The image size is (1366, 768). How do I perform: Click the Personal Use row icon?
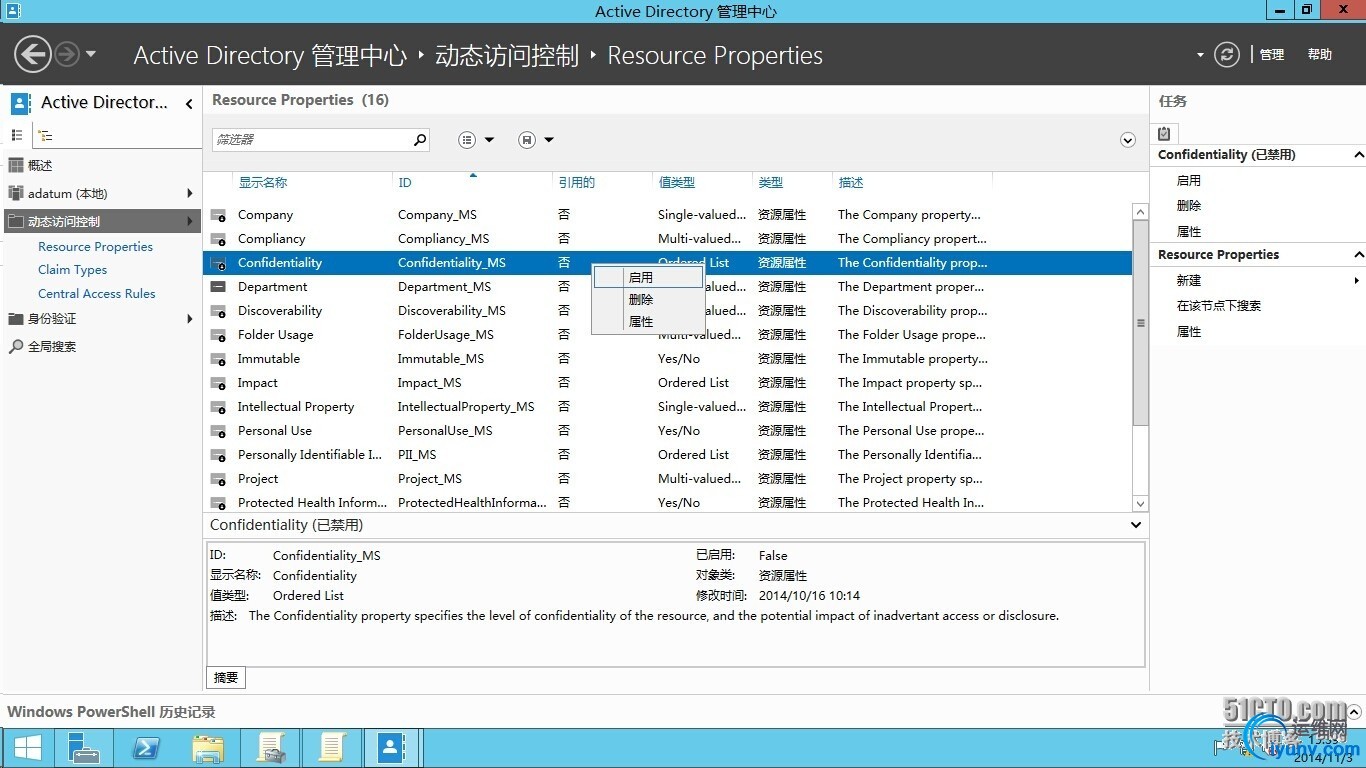pyautogui.click(x=218, y=431)
